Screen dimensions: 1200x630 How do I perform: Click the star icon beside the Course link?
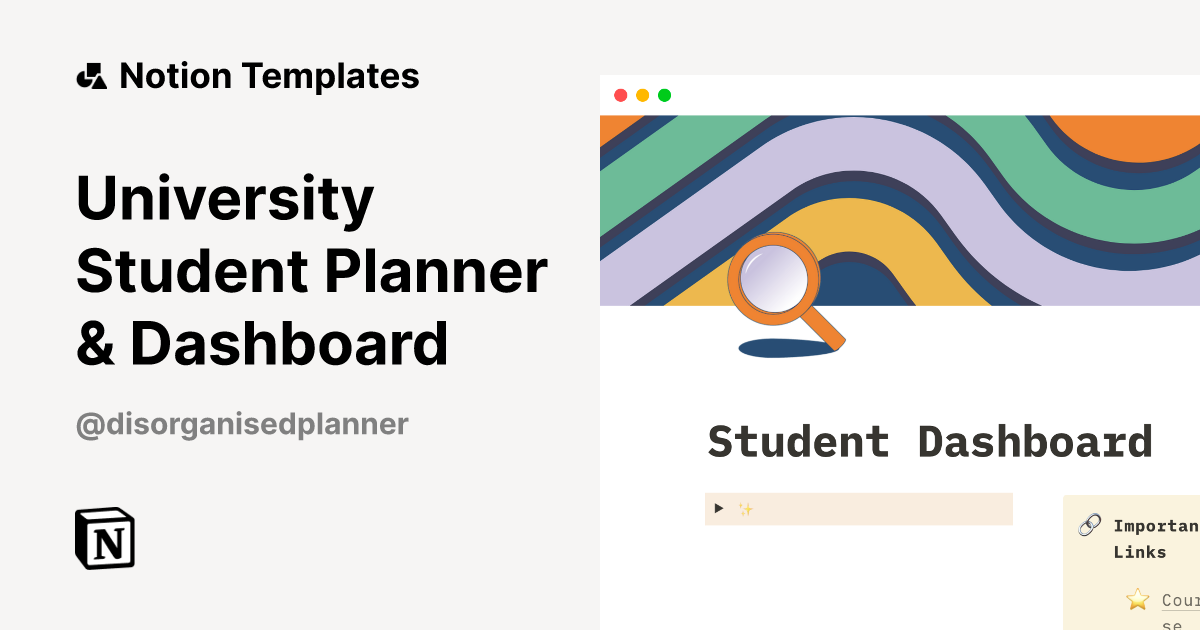point(1138,599)
